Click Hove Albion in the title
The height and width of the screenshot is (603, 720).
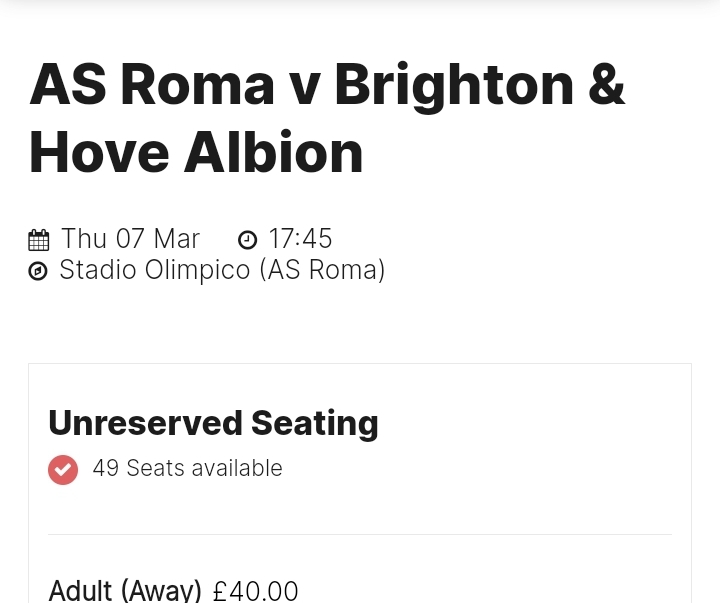[196, 152]
